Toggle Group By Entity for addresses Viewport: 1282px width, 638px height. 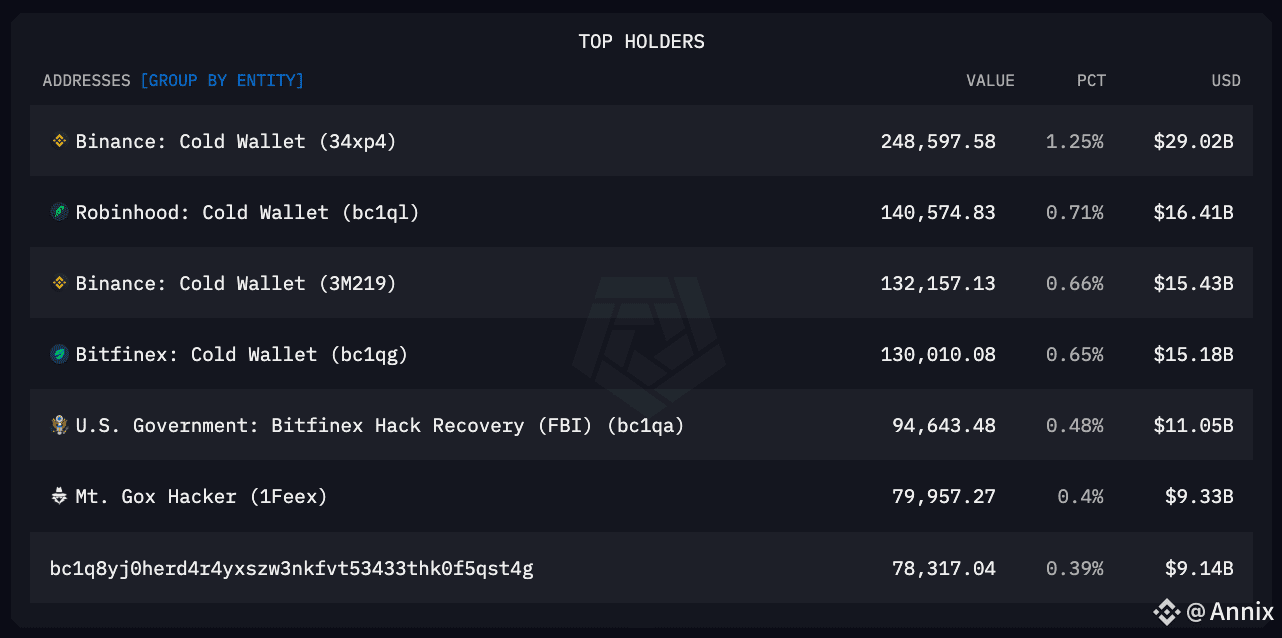(x=222, y=80)
